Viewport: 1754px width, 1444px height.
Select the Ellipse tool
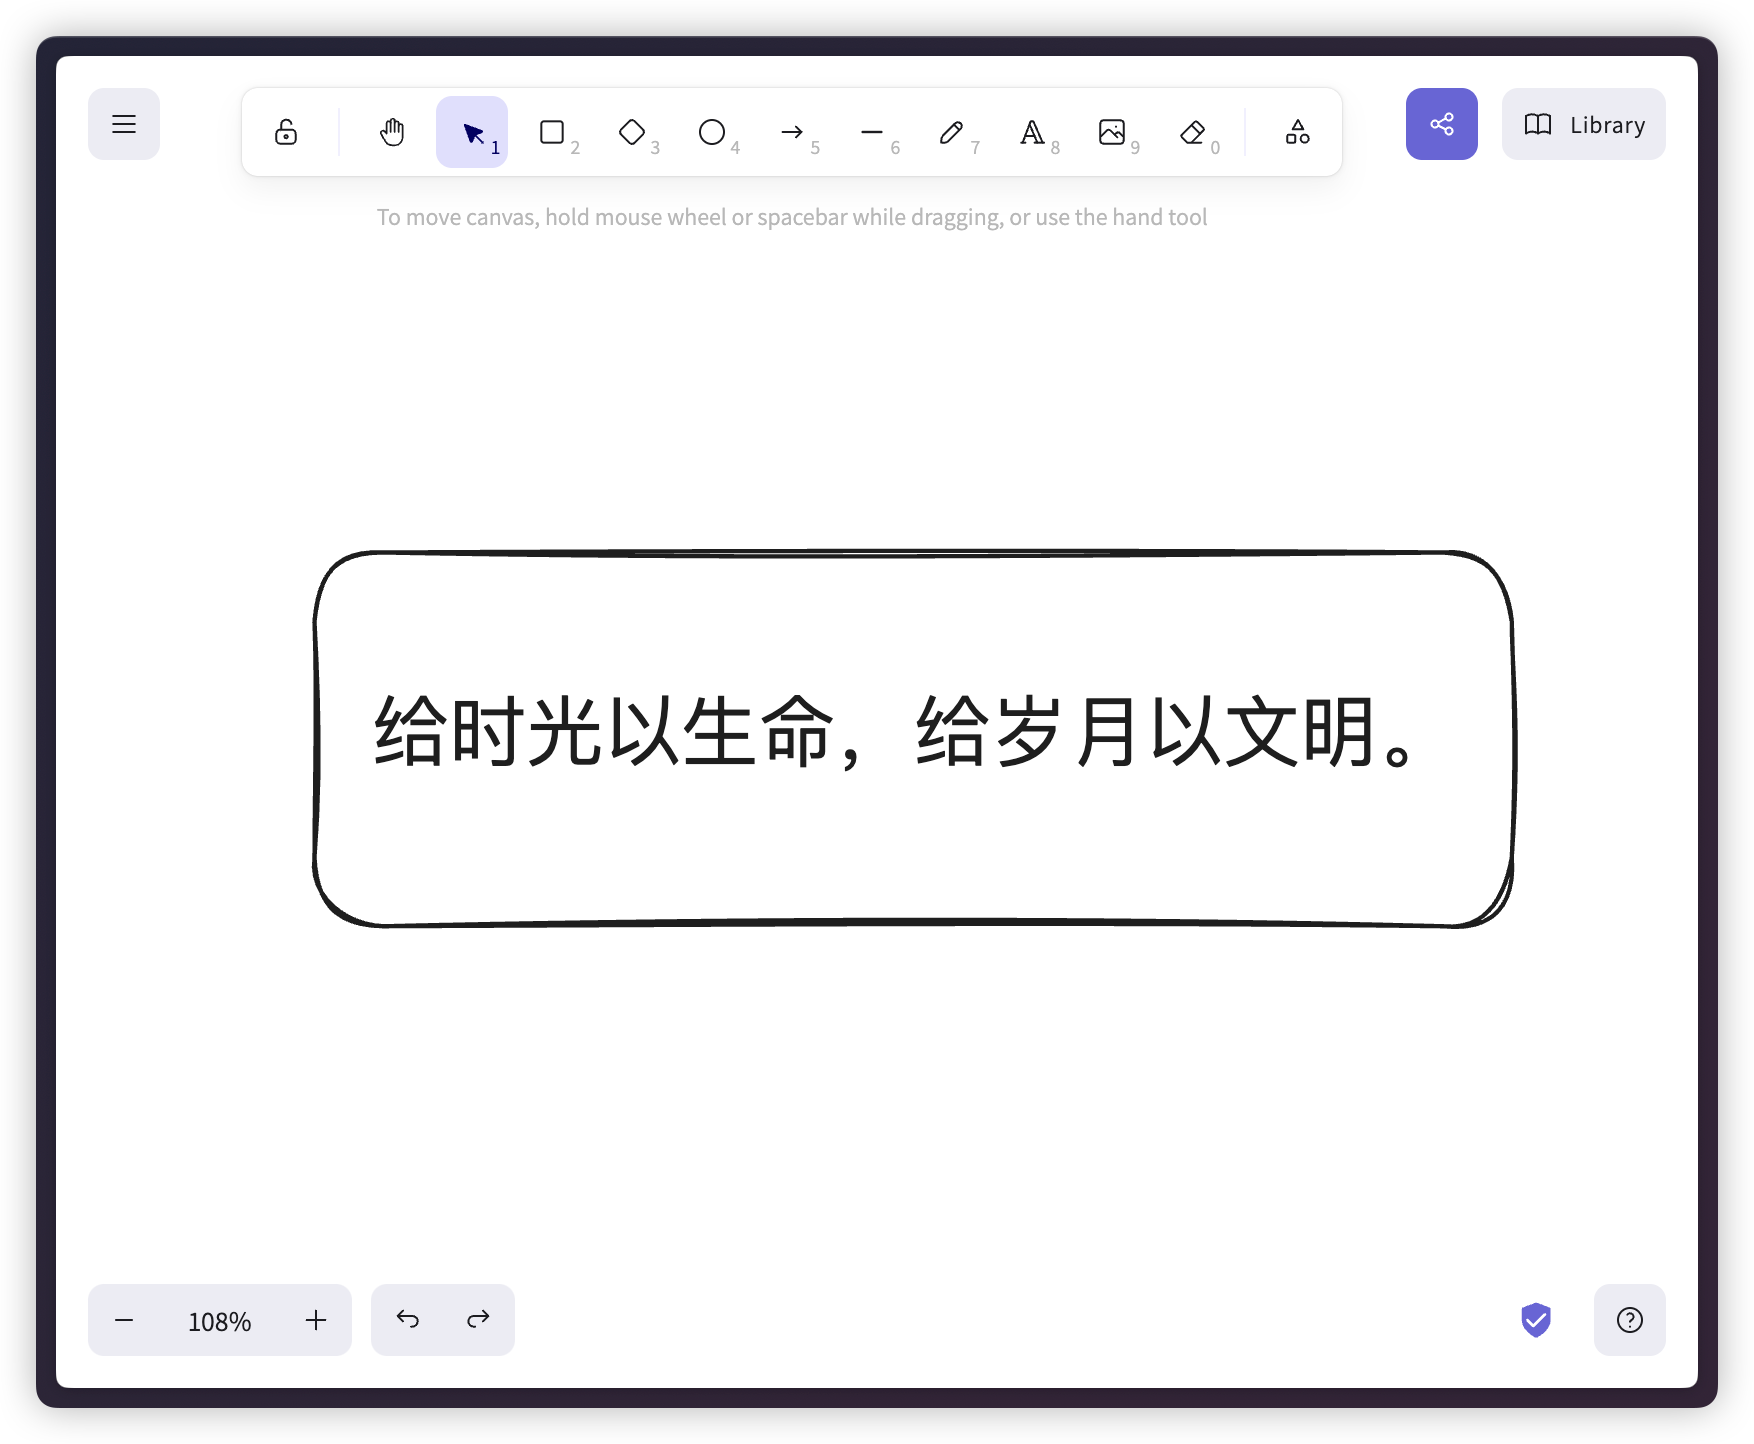coord(712,131)
